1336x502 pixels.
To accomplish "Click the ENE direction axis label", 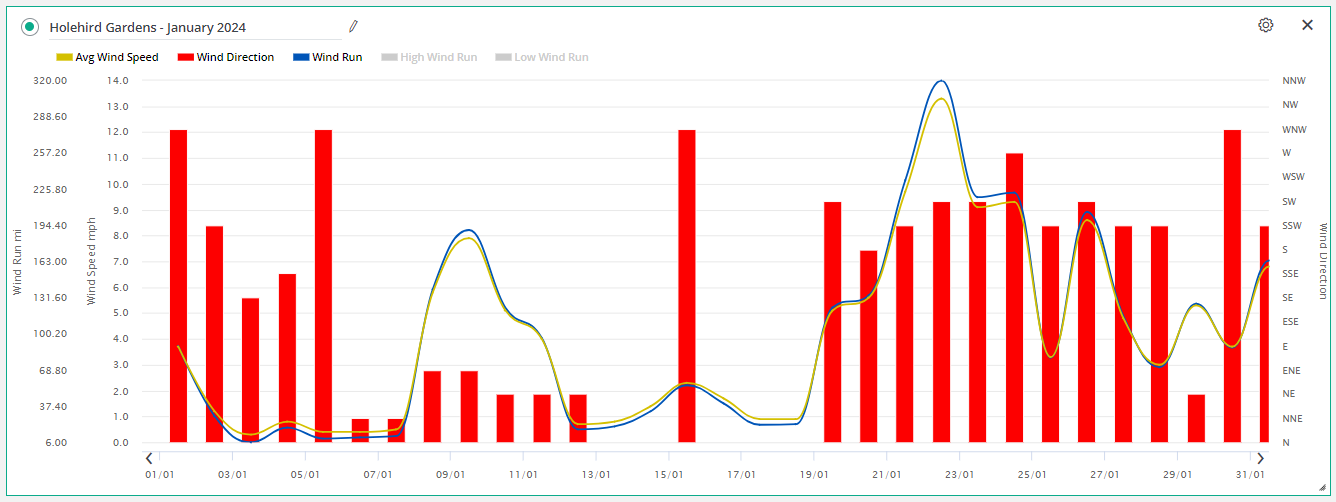I will coord(1291,371).
